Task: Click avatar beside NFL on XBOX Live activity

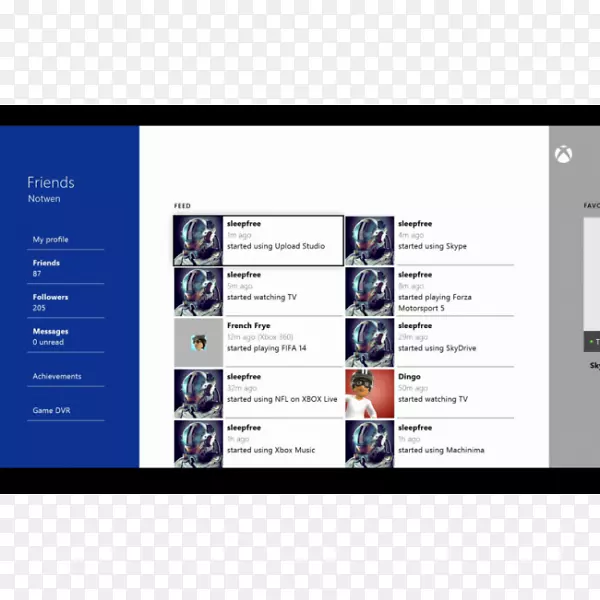Action: [x=198, y=393]
